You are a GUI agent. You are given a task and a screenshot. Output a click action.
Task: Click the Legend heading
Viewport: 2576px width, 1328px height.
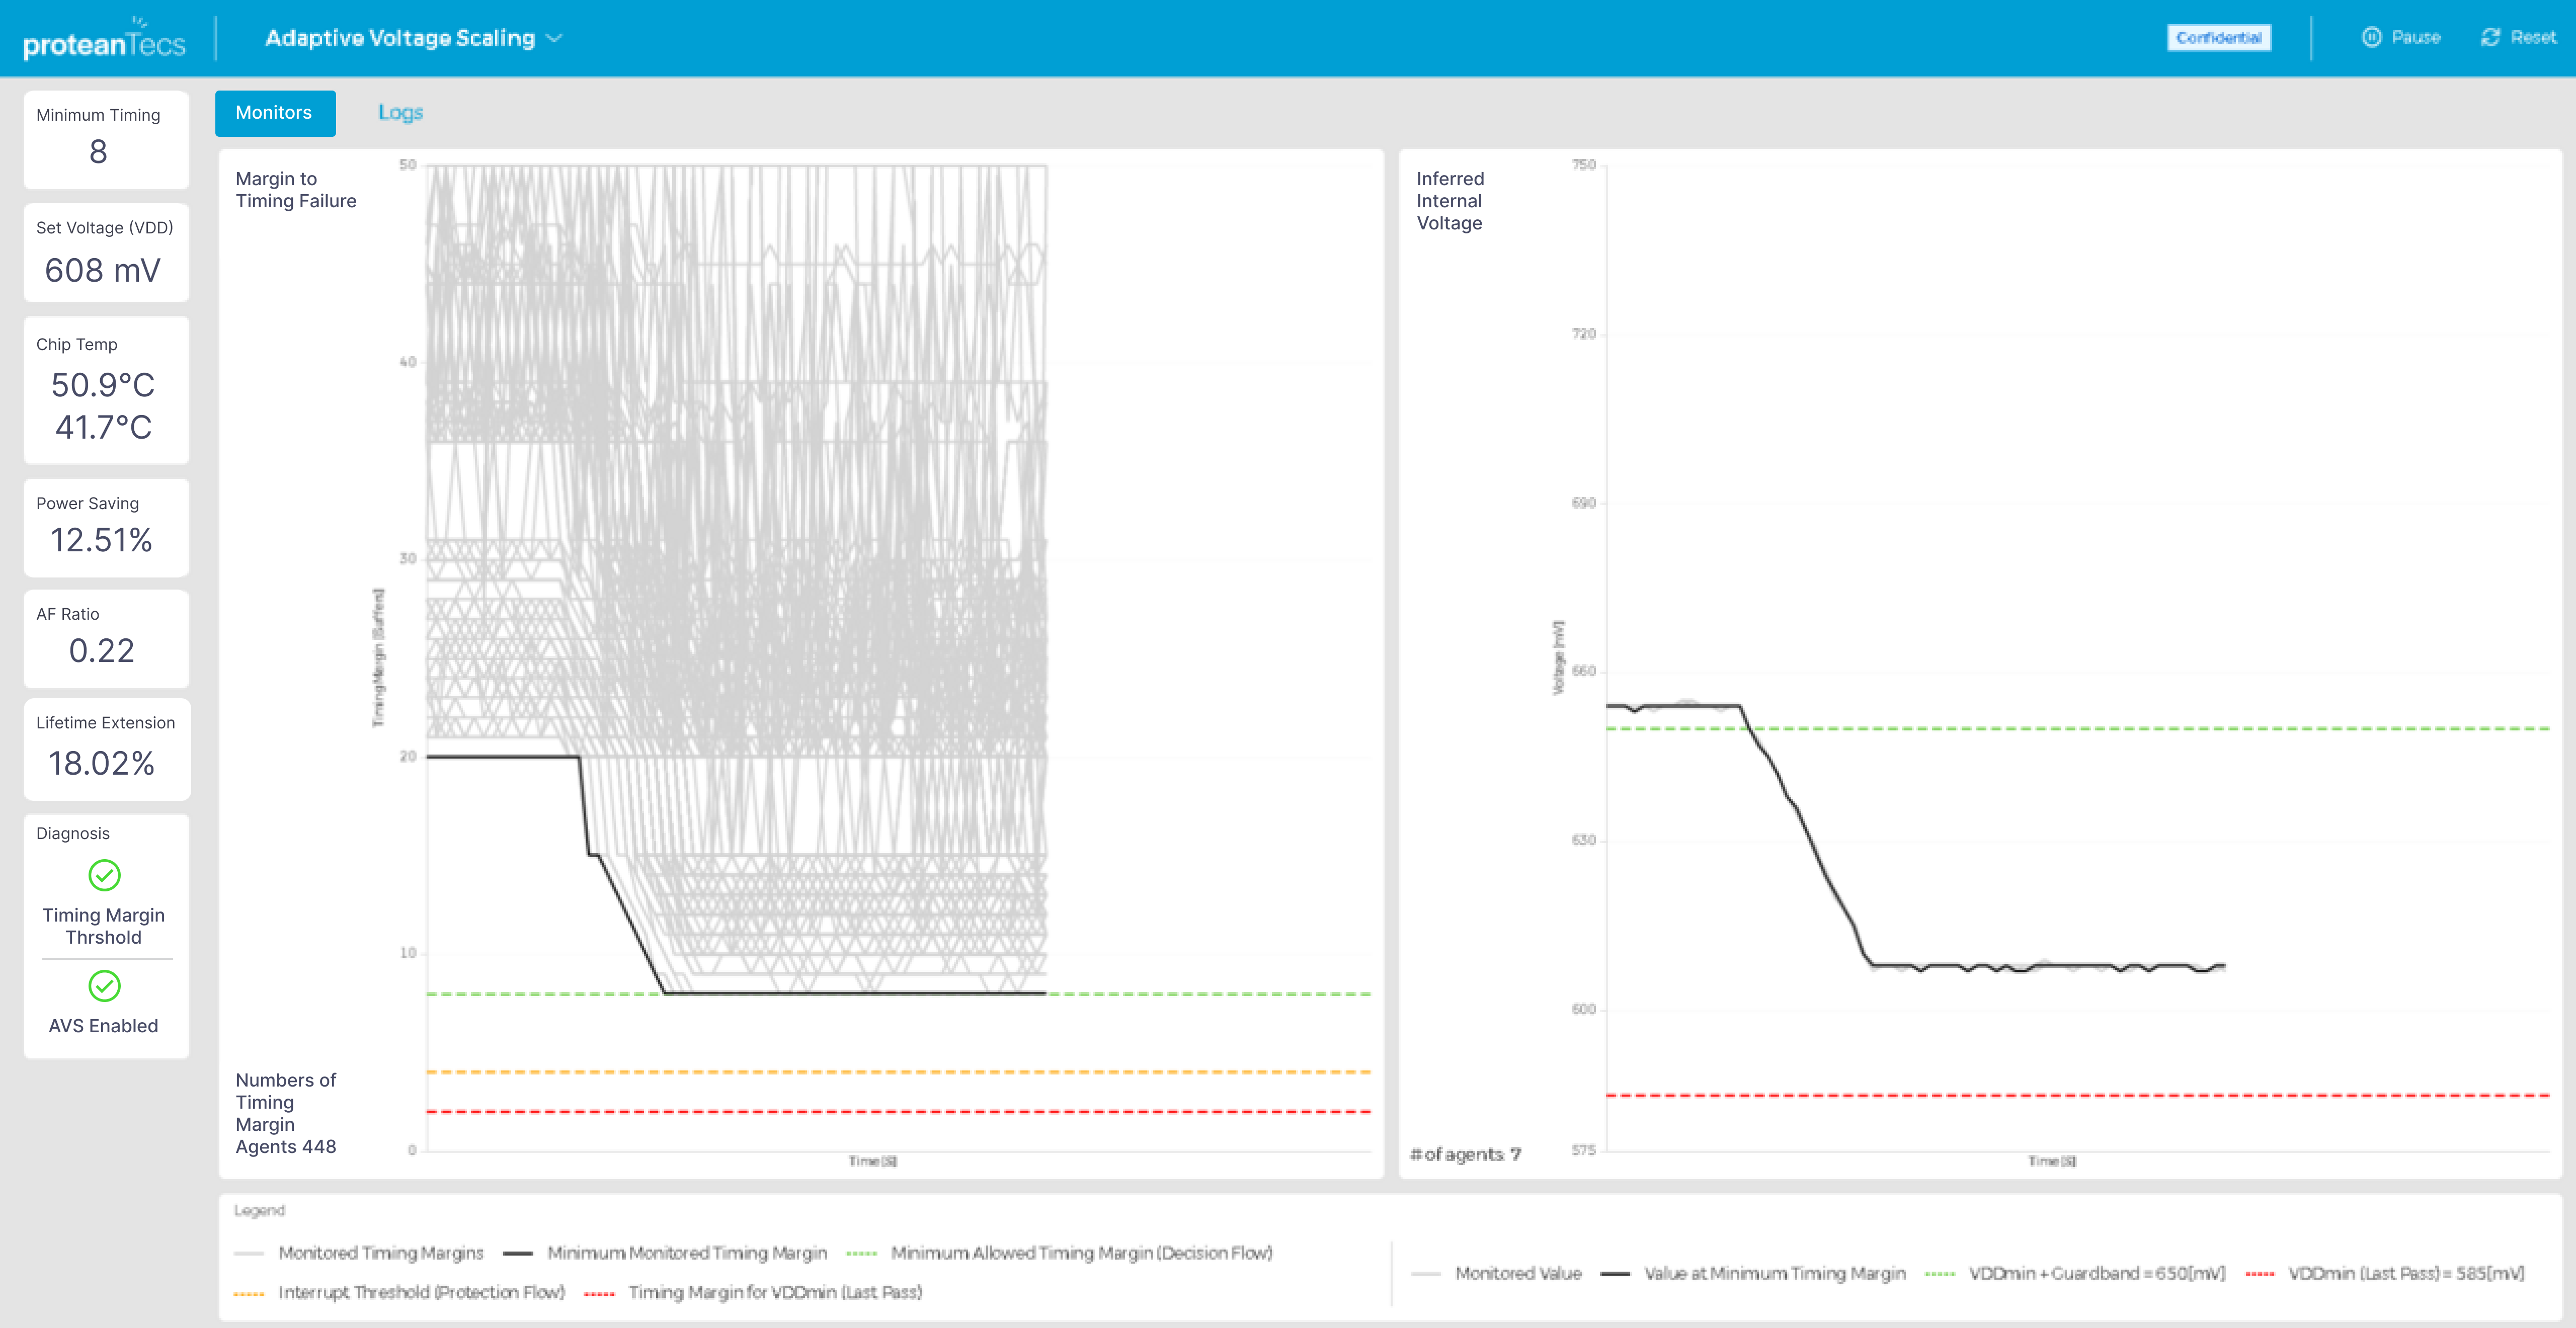pos(259,1210)
